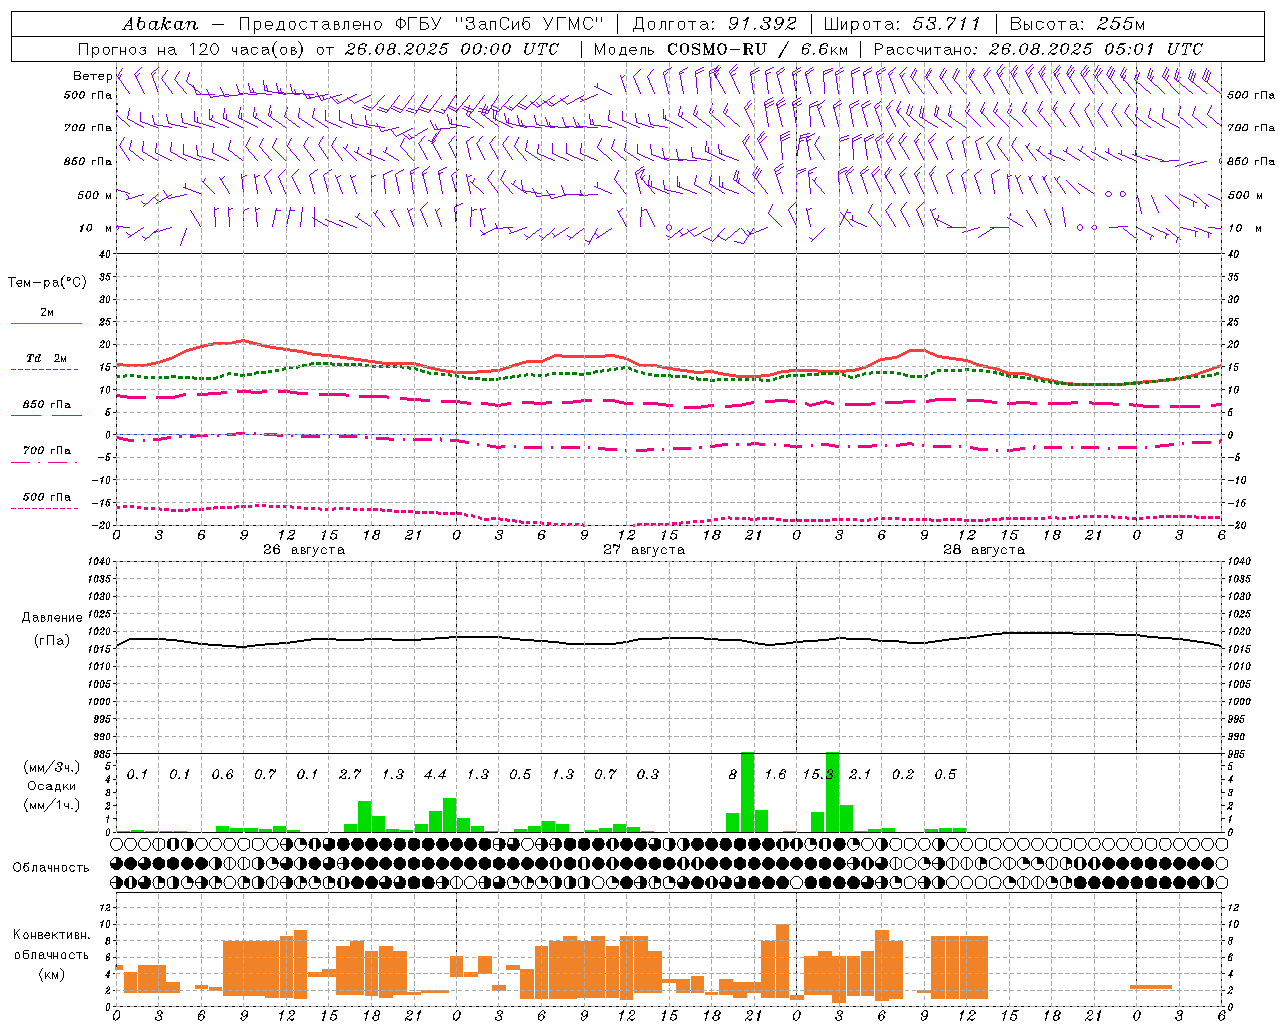
Task: Click the 0.3 precipitation value
Action: click(x=648, y=775)
